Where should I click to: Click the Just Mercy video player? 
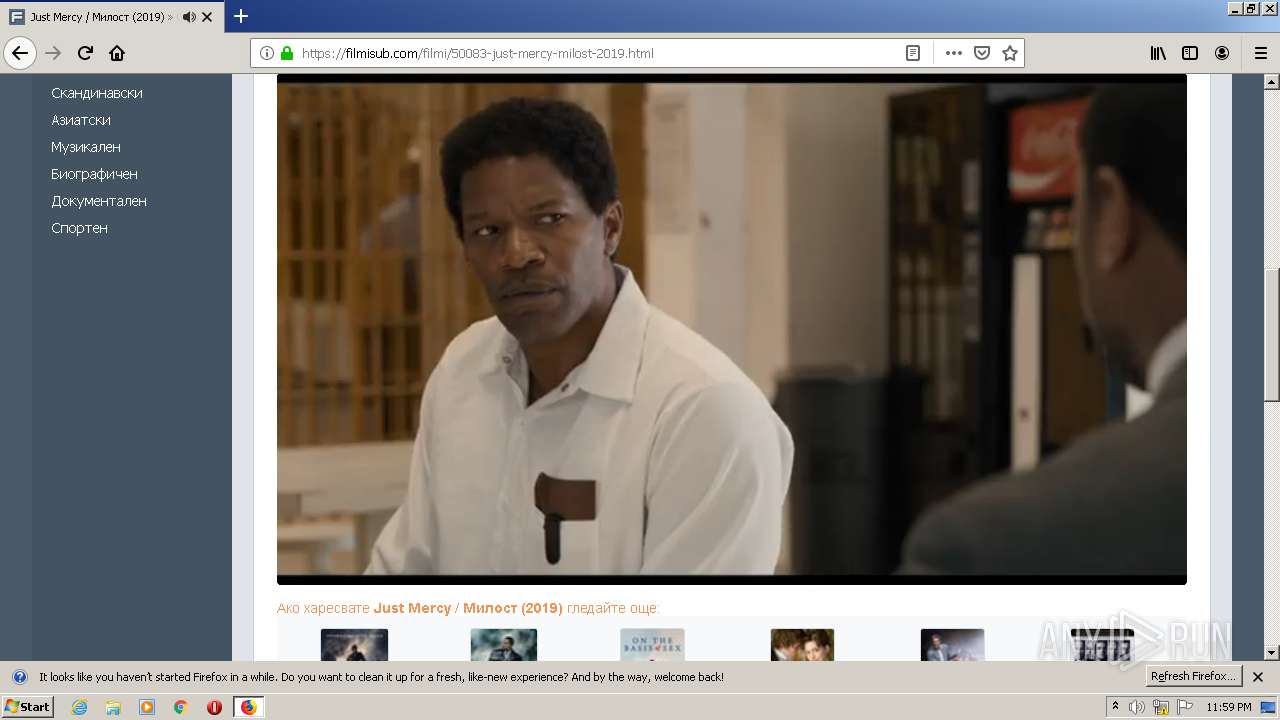(x=732, y=329)
